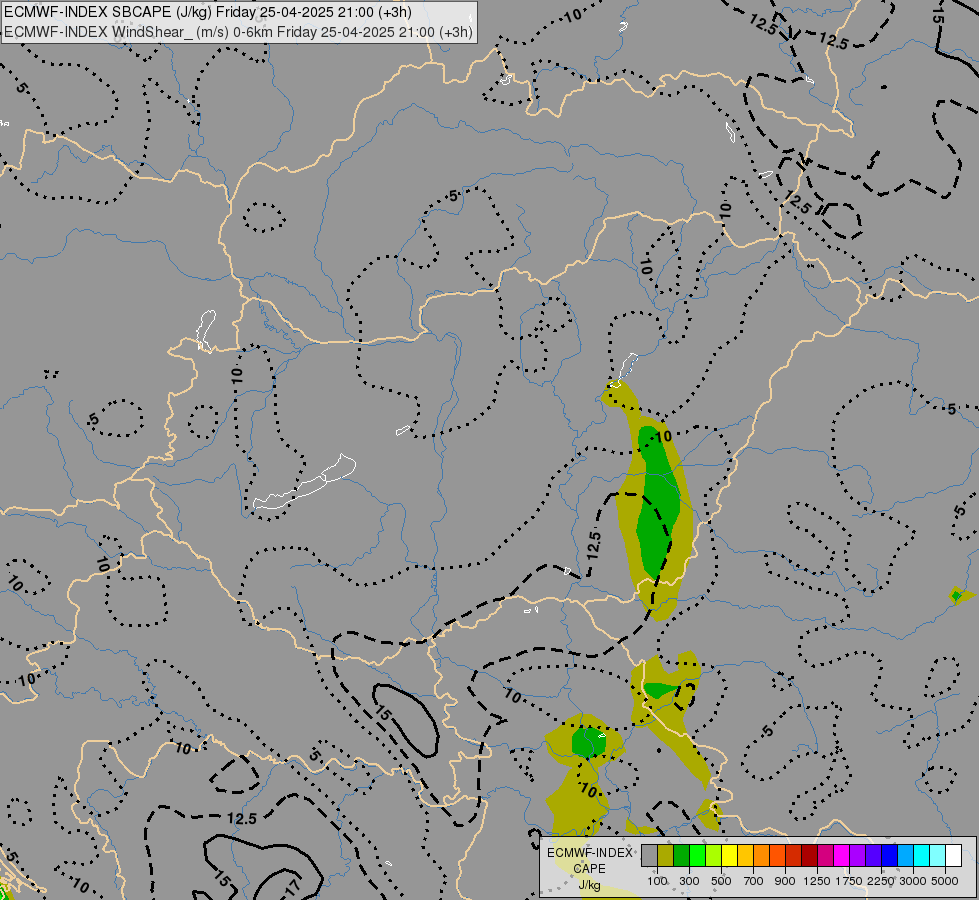Screen dimensions: 979x900
Task: Click the SBCAPE title line at top
Action: click(207, 12)
